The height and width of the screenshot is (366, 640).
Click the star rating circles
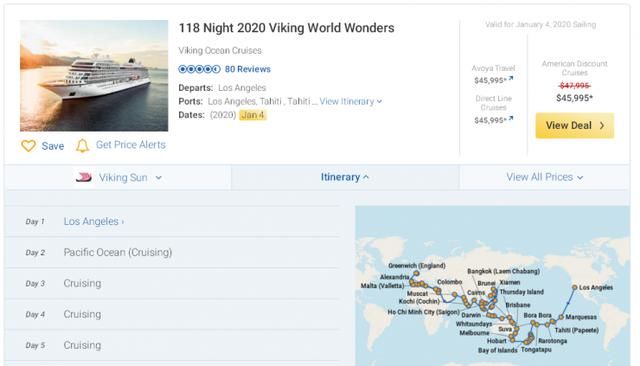click(199, 69)
